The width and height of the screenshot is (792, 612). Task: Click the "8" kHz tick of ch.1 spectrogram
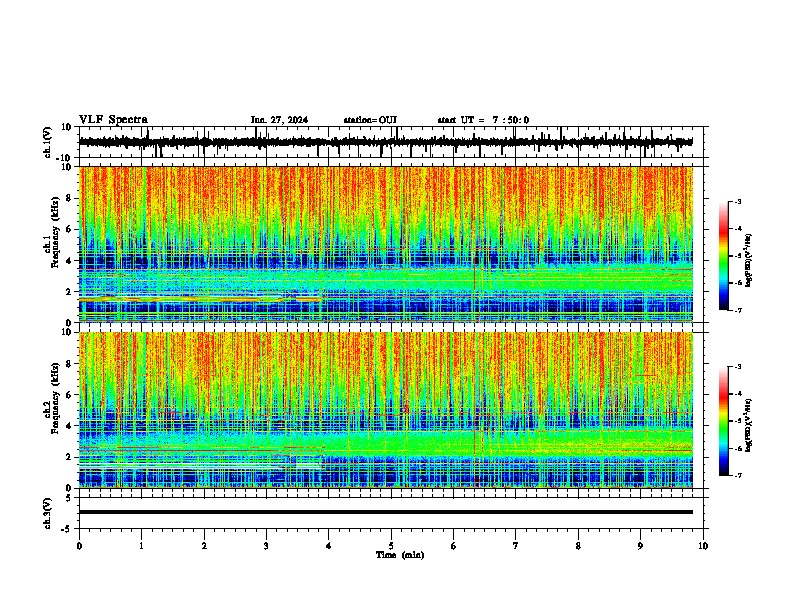tap(70, 198)
